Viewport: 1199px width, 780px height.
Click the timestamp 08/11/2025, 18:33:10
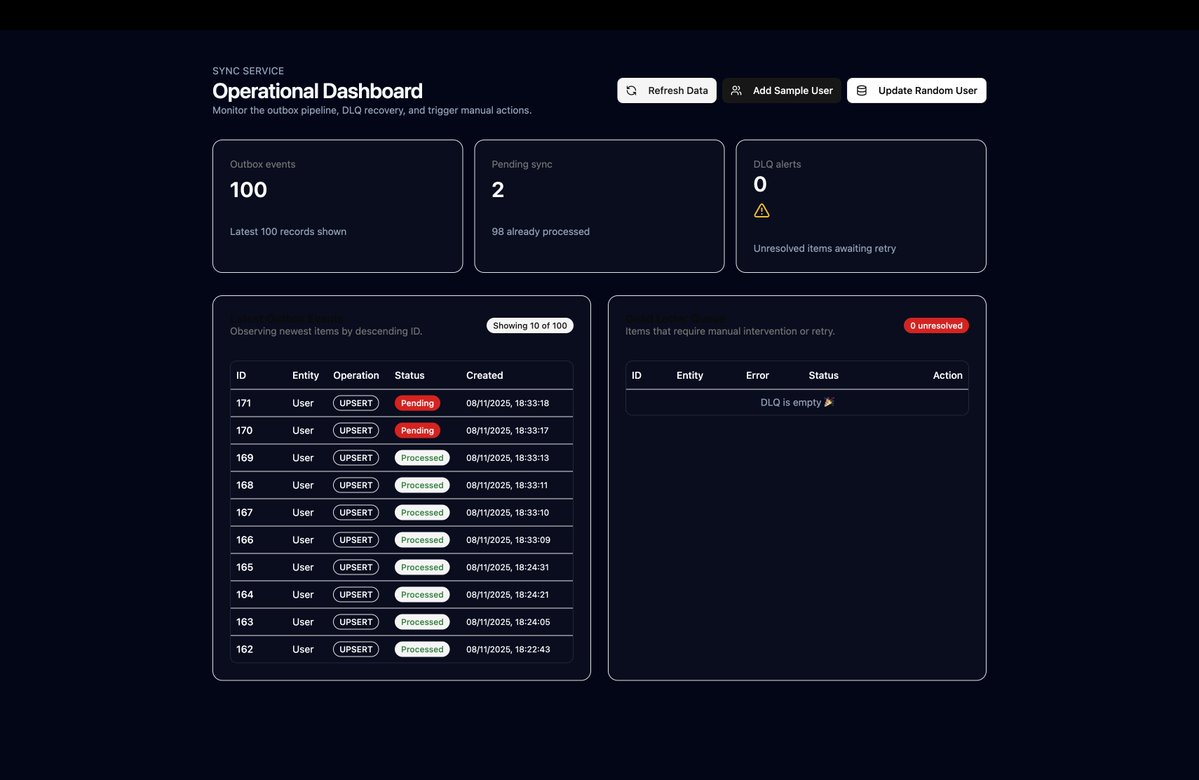[x=508, y=512]
